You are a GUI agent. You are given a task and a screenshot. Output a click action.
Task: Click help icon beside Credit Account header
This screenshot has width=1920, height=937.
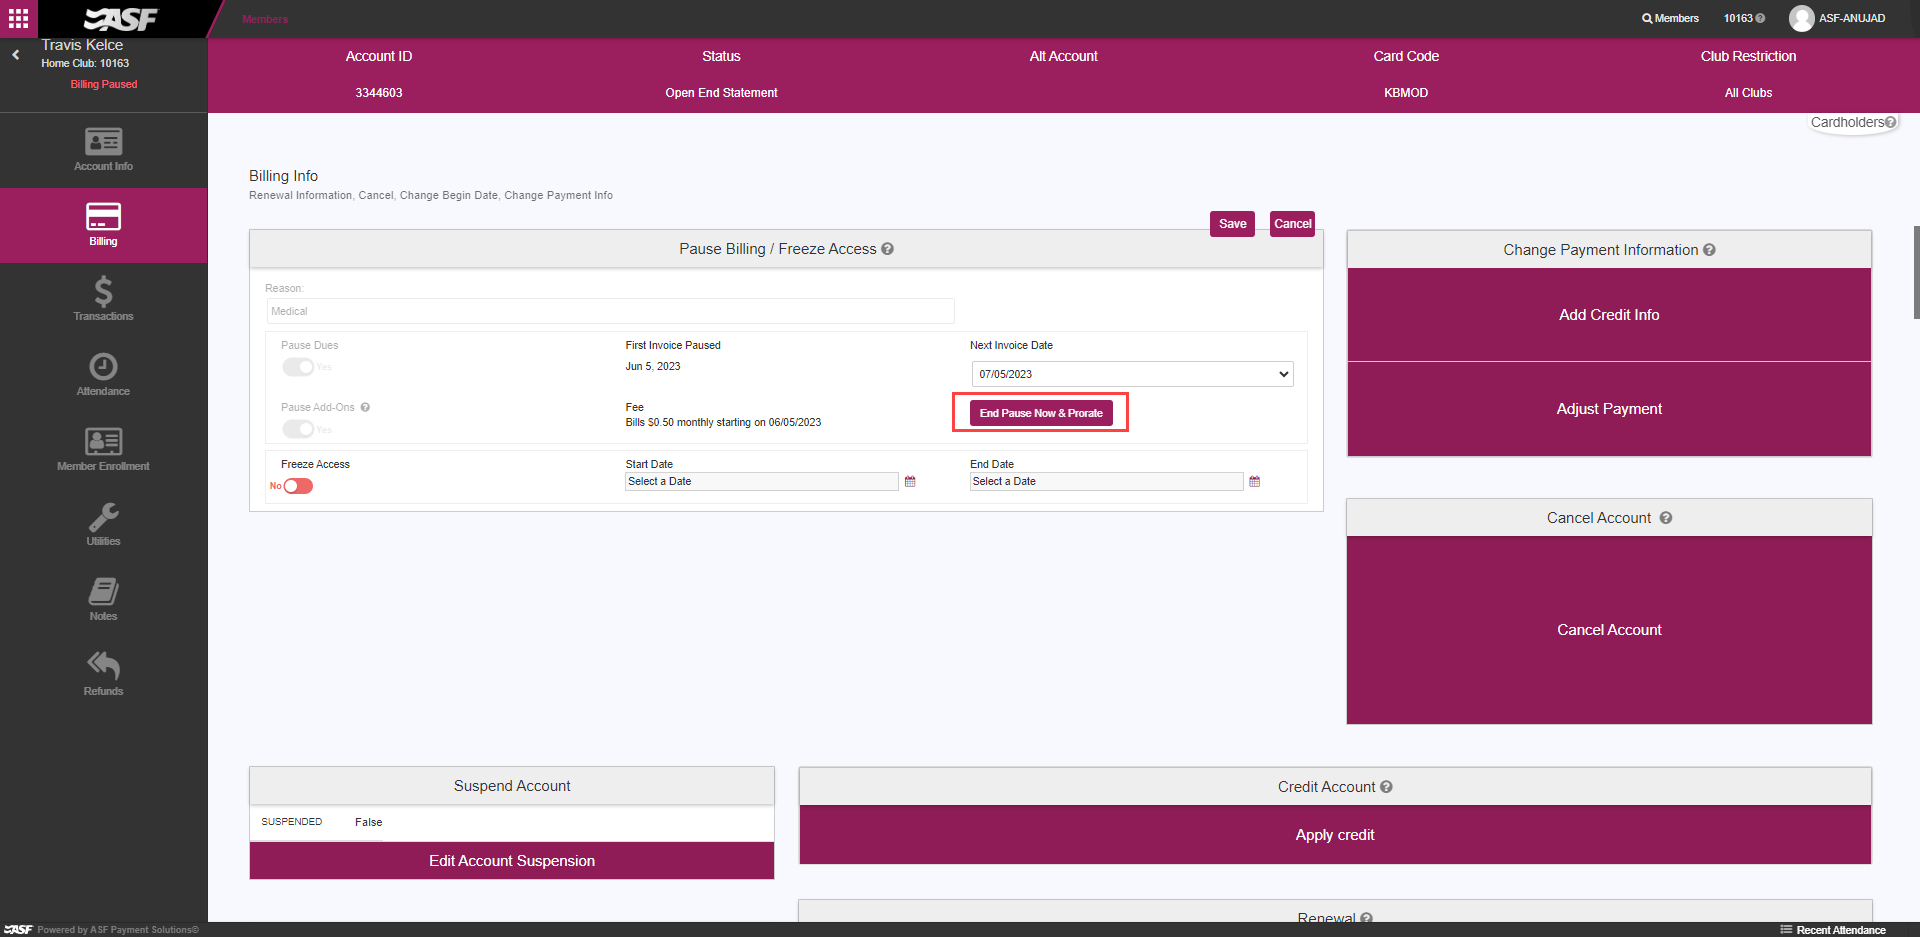[x=1386, y=787]
